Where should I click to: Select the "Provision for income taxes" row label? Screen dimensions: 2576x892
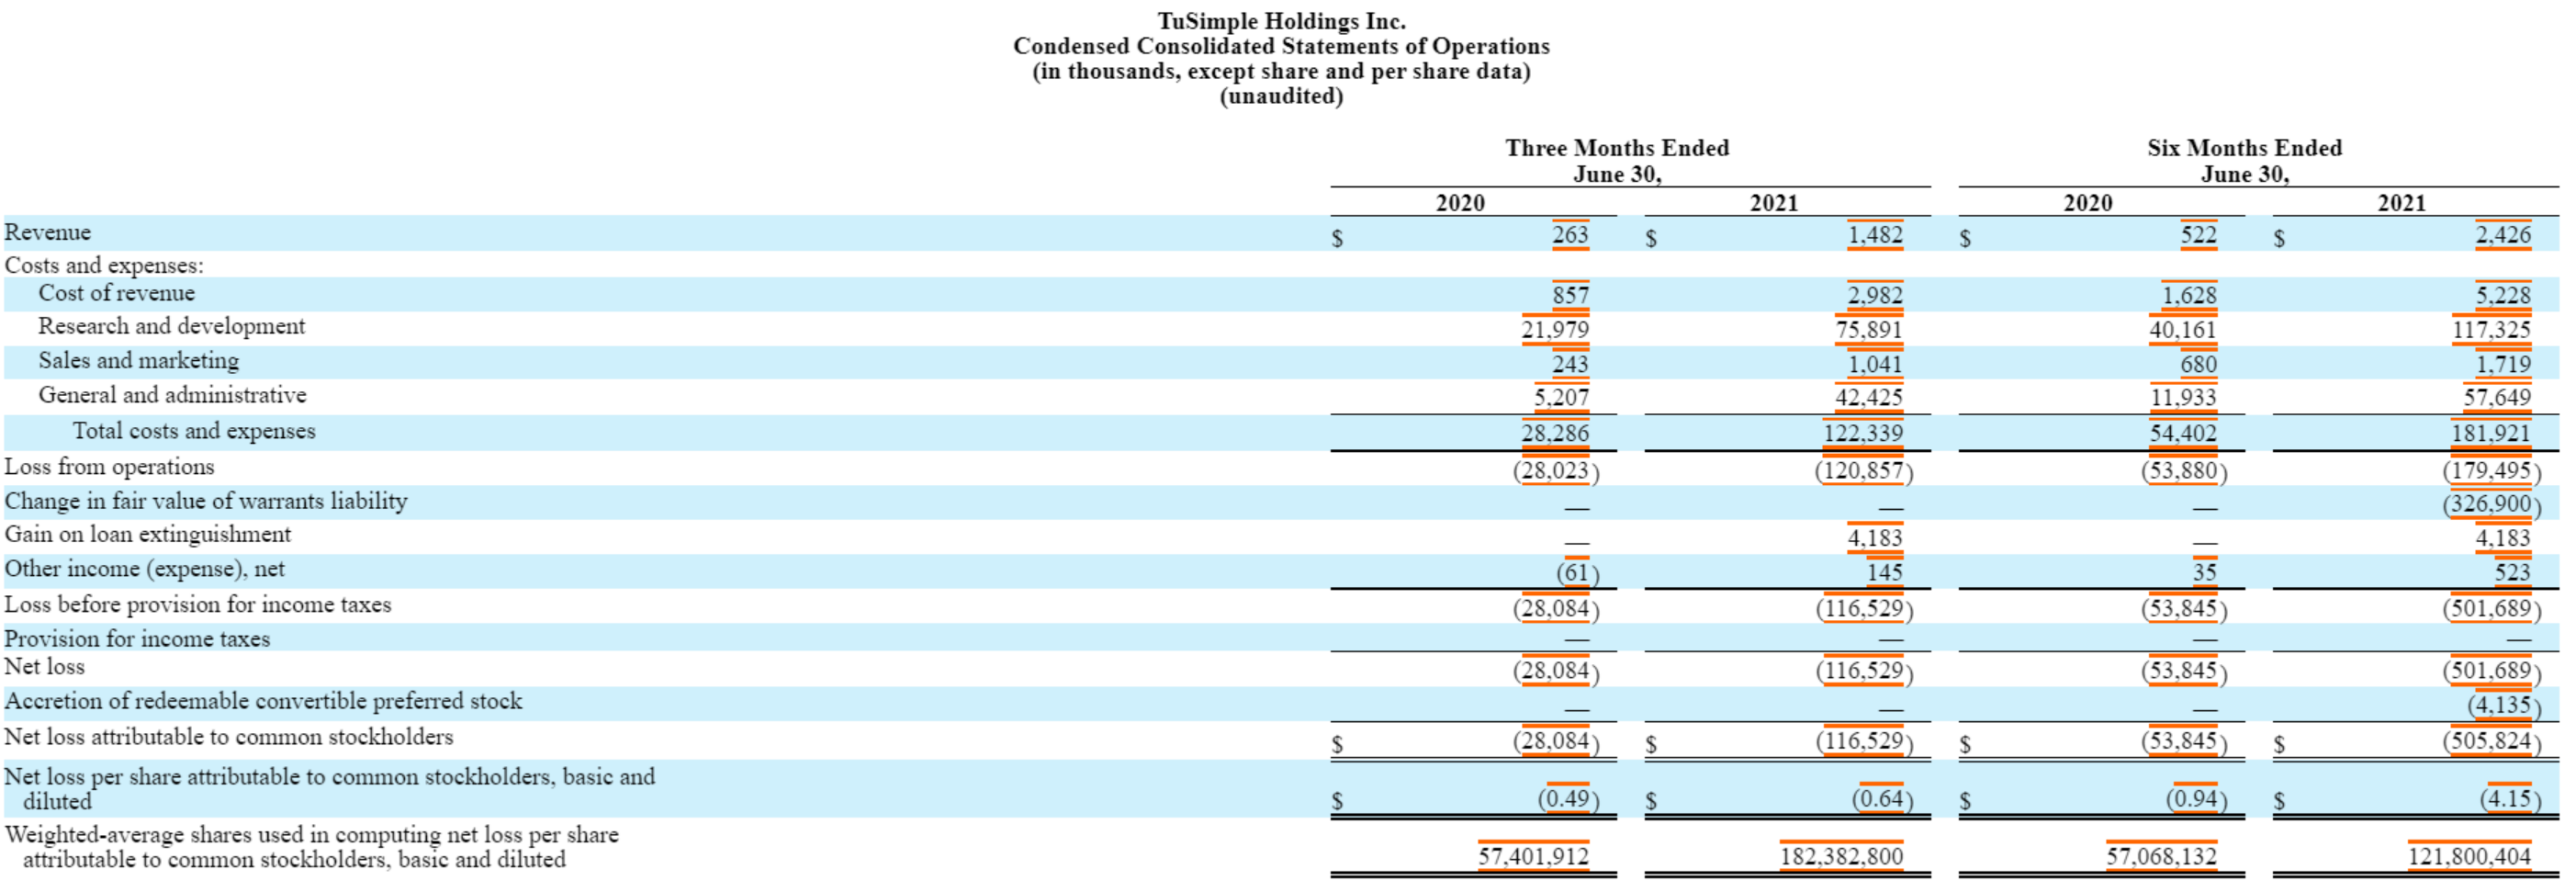pos(137,639)
